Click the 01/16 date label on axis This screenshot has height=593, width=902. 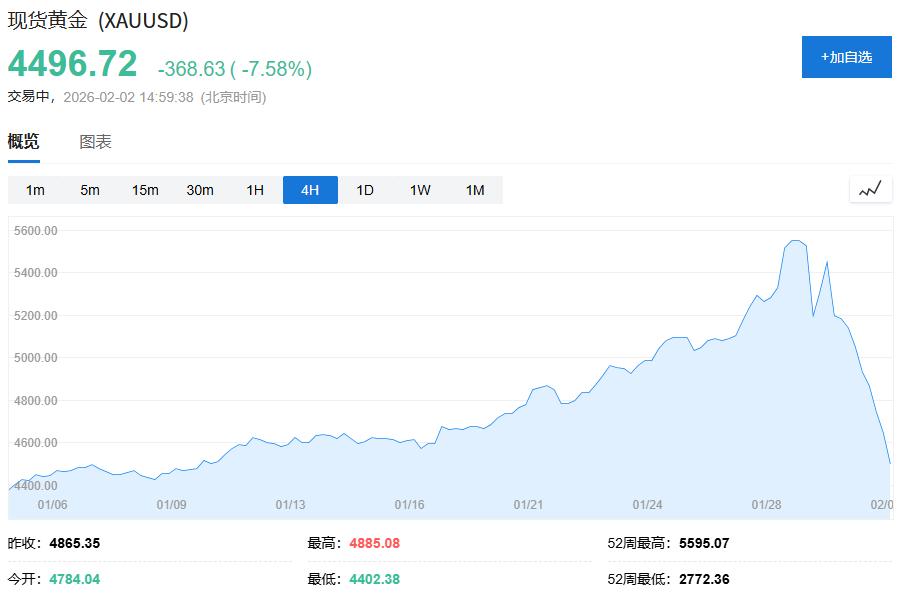410,505
